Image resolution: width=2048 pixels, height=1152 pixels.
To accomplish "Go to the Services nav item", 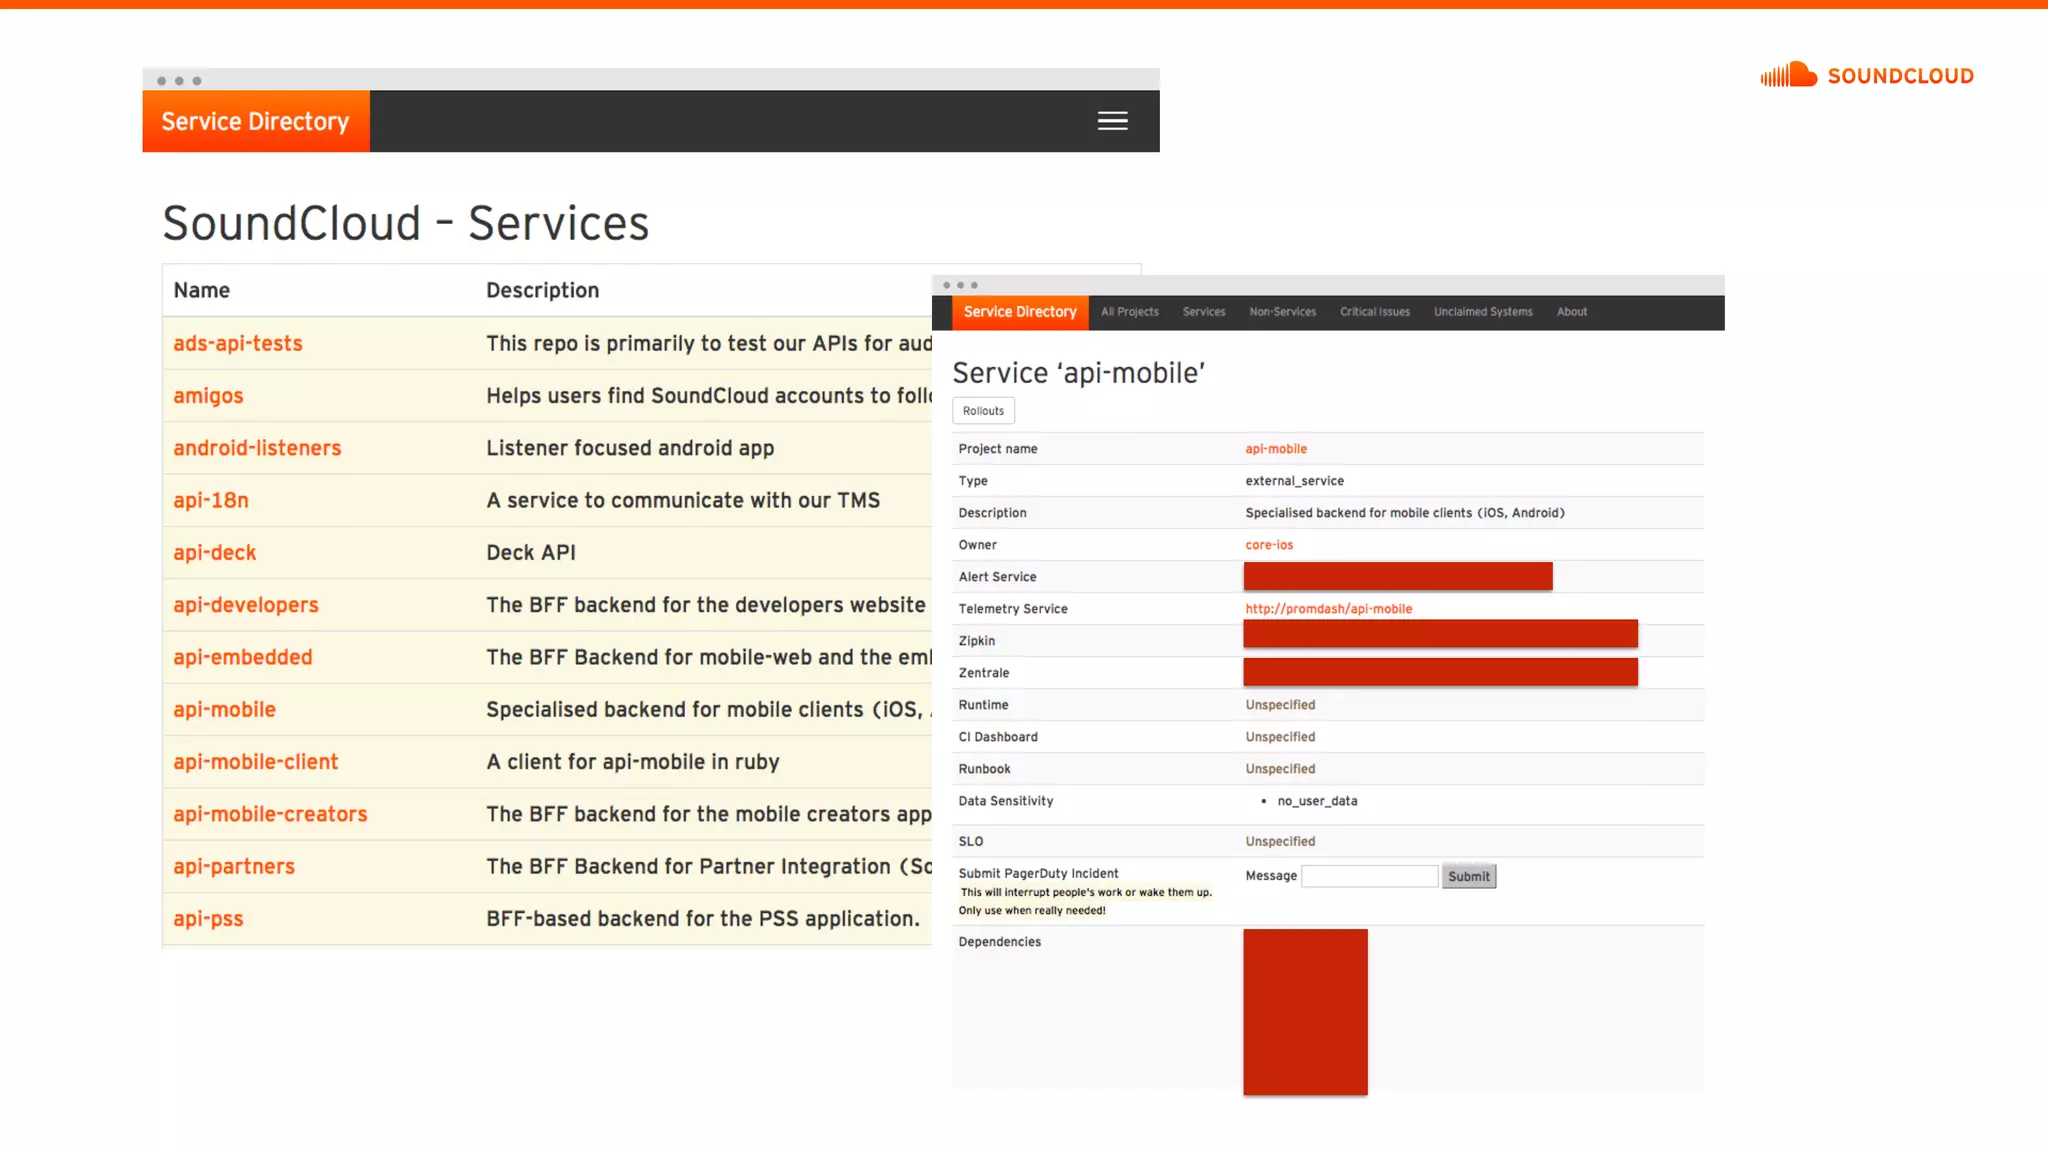I will click(1204, 312).
